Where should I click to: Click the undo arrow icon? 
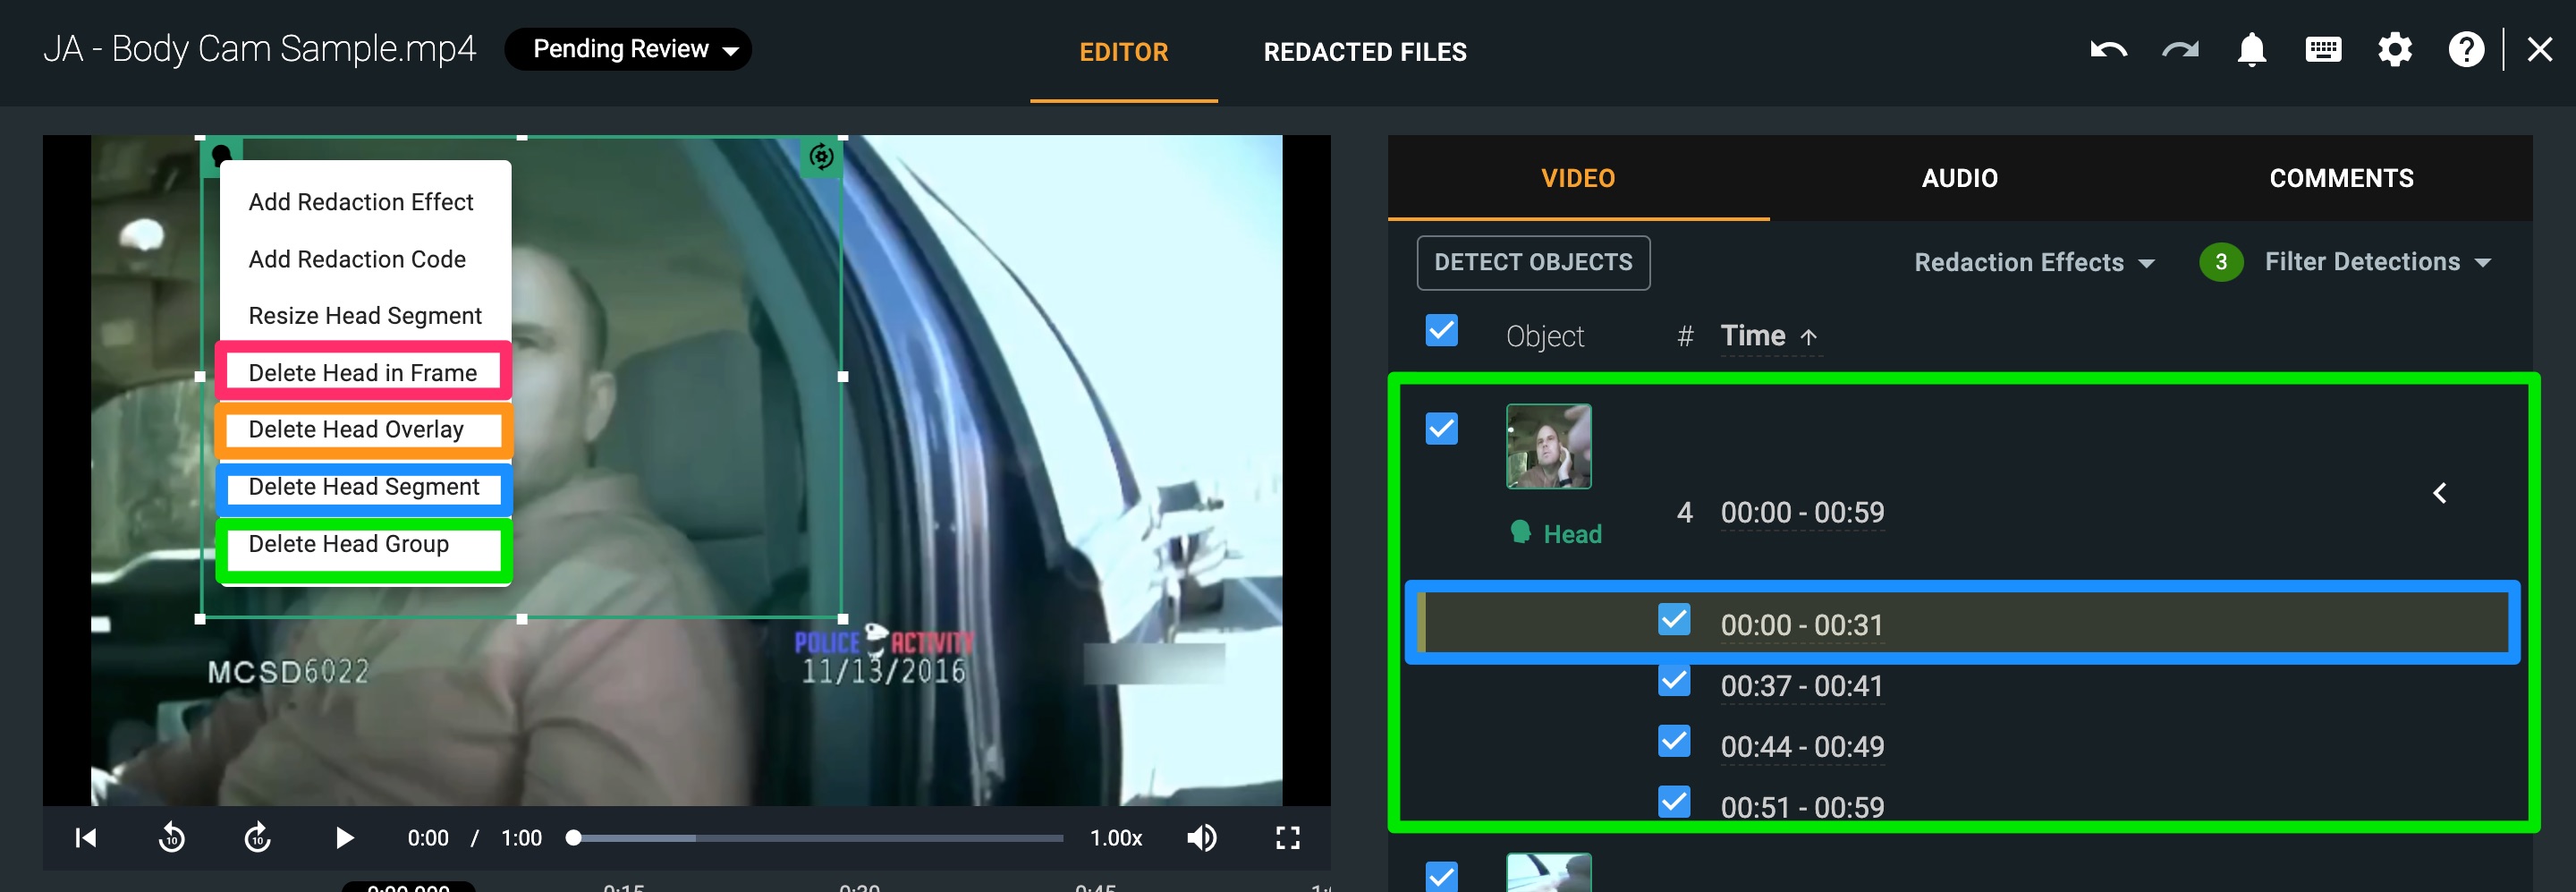2108,50
